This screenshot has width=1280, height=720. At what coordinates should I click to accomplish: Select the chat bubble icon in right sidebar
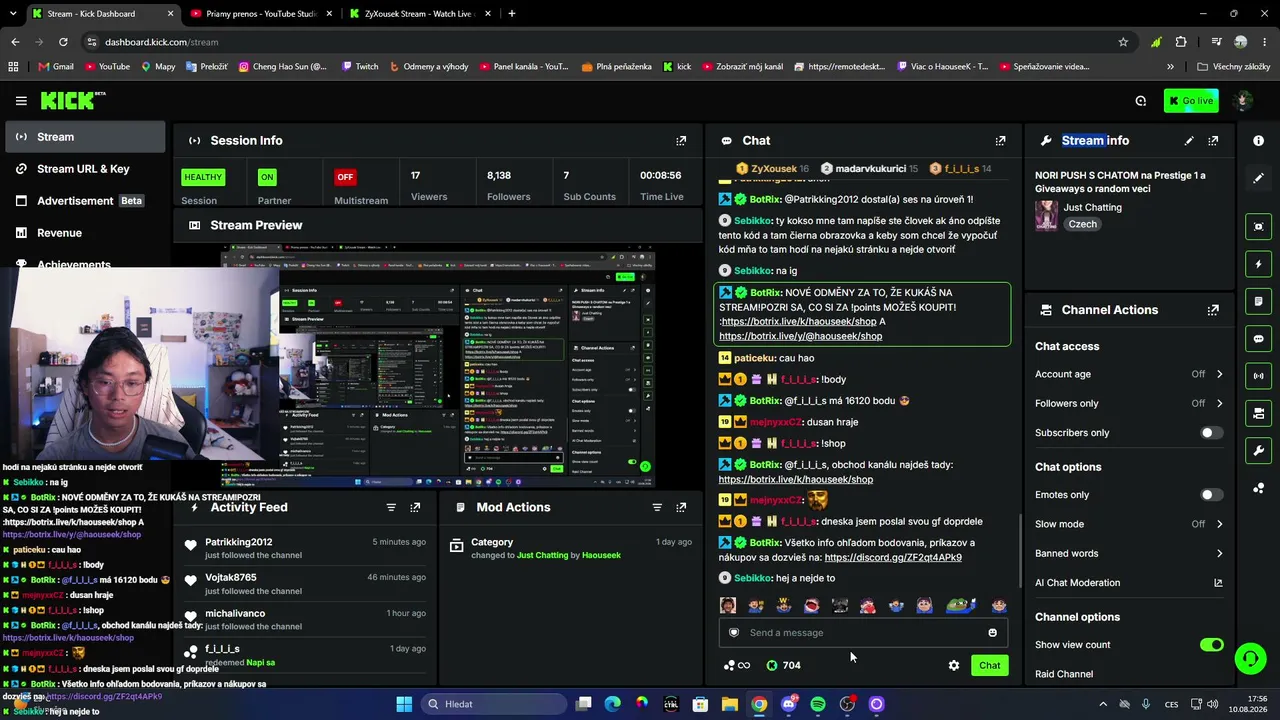(1258, 339)
